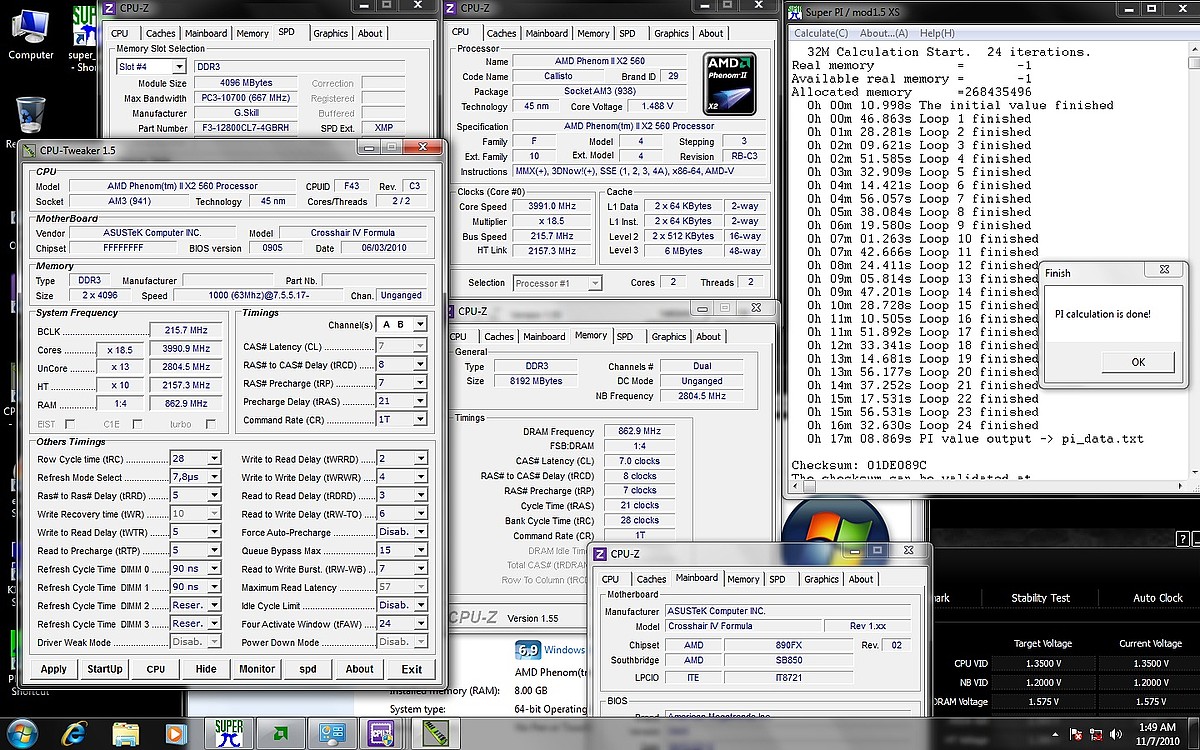Open the Calculate(C) menu in Super PI
Viewport: 1200px width, 750px height.
[822, 33]
